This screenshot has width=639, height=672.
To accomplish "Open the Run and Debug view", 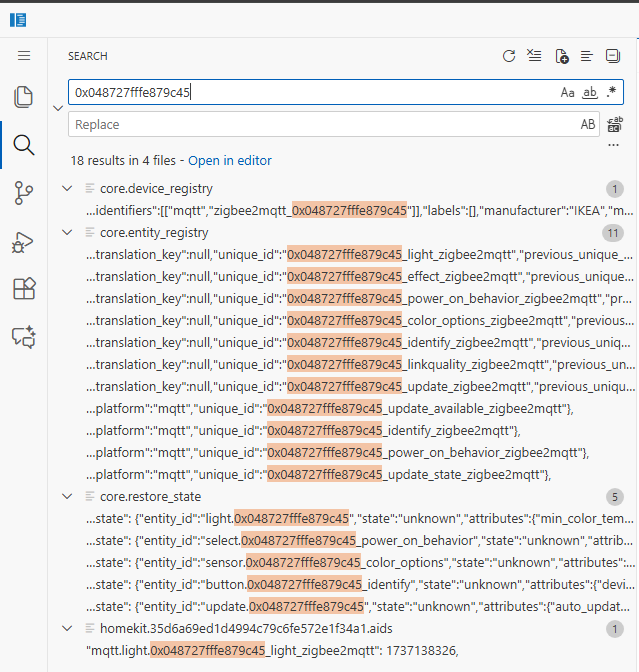I will 23,242.
